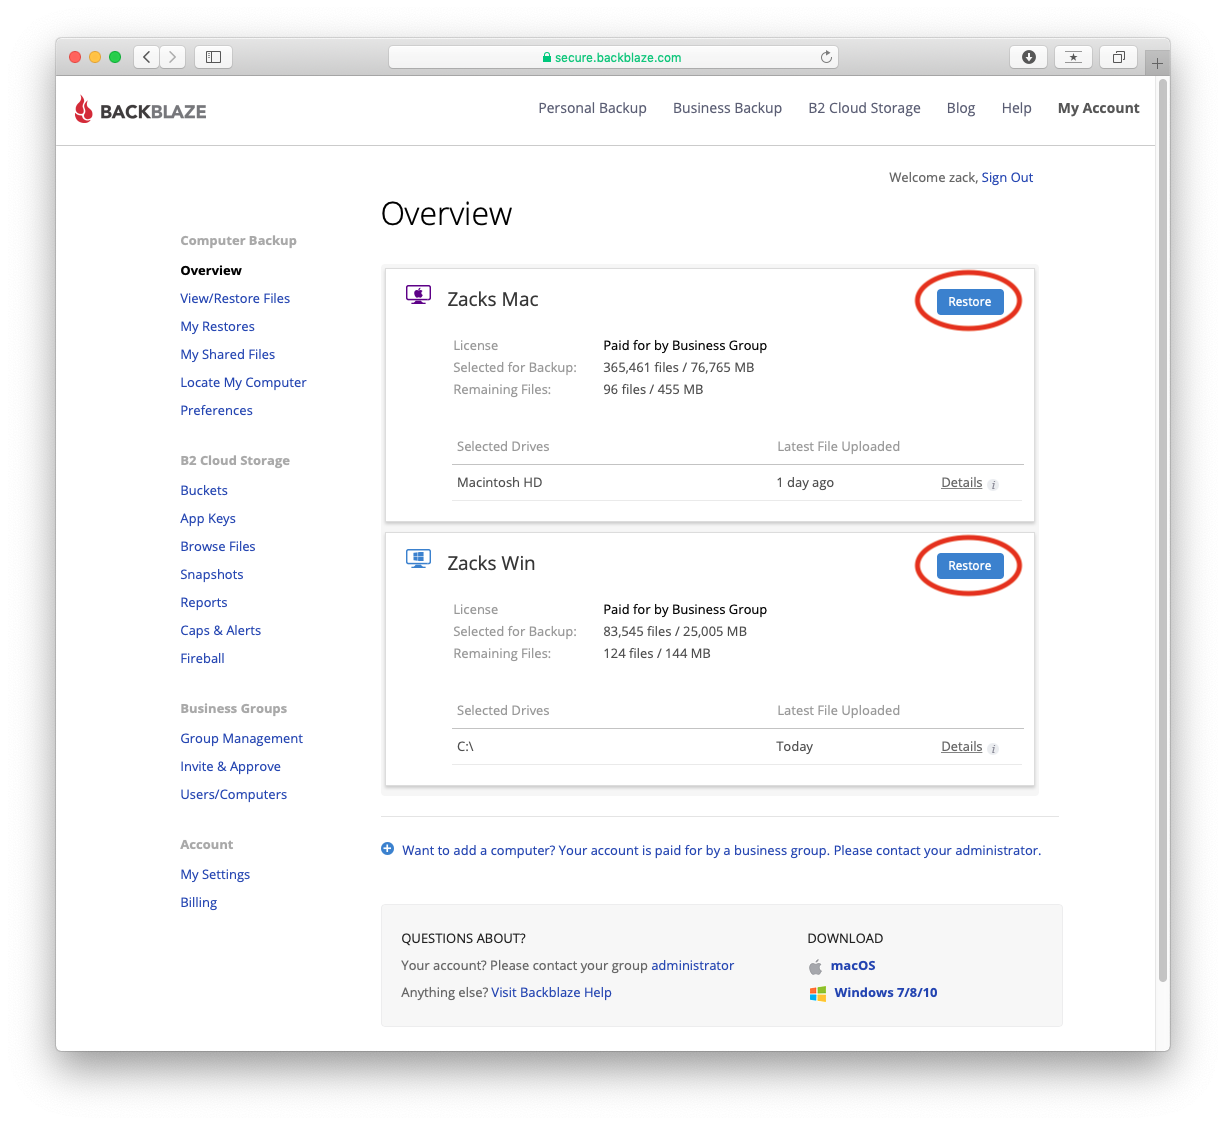Click info icon beside Macintosh HD Details

(x=993, y=484)
